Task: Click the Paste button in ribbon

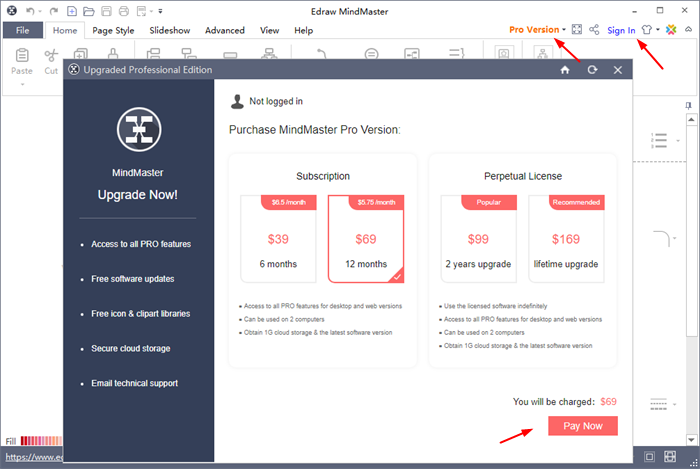Action: point(22,62)
